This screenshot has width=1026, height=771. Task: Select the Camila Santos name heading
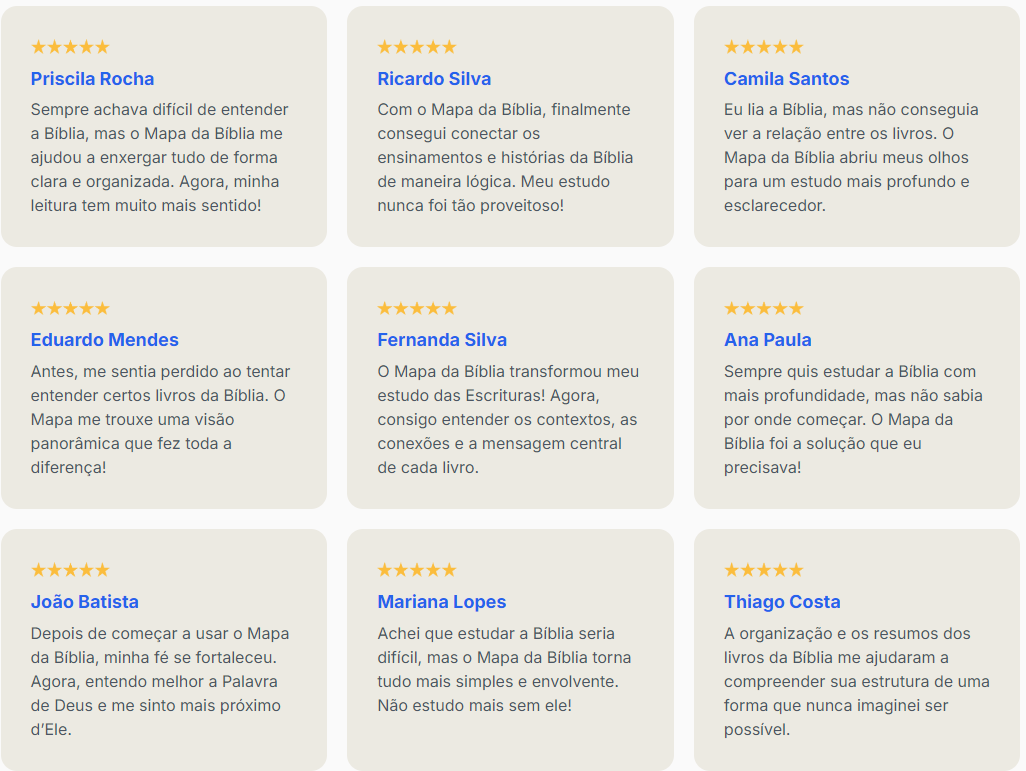point(786,79)
